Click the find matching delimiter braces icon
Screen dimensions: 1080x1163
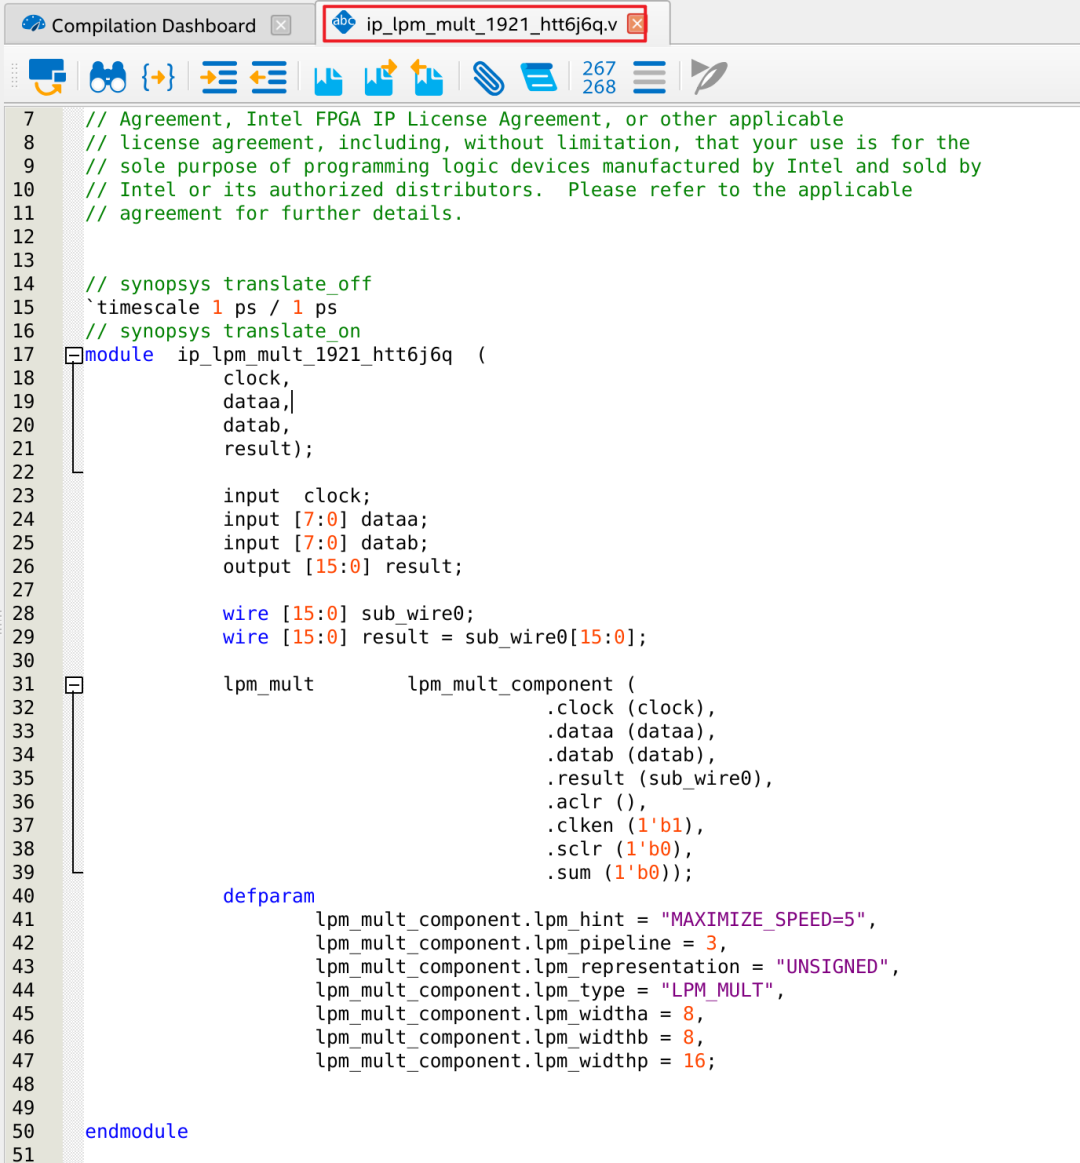pos(158,77)
